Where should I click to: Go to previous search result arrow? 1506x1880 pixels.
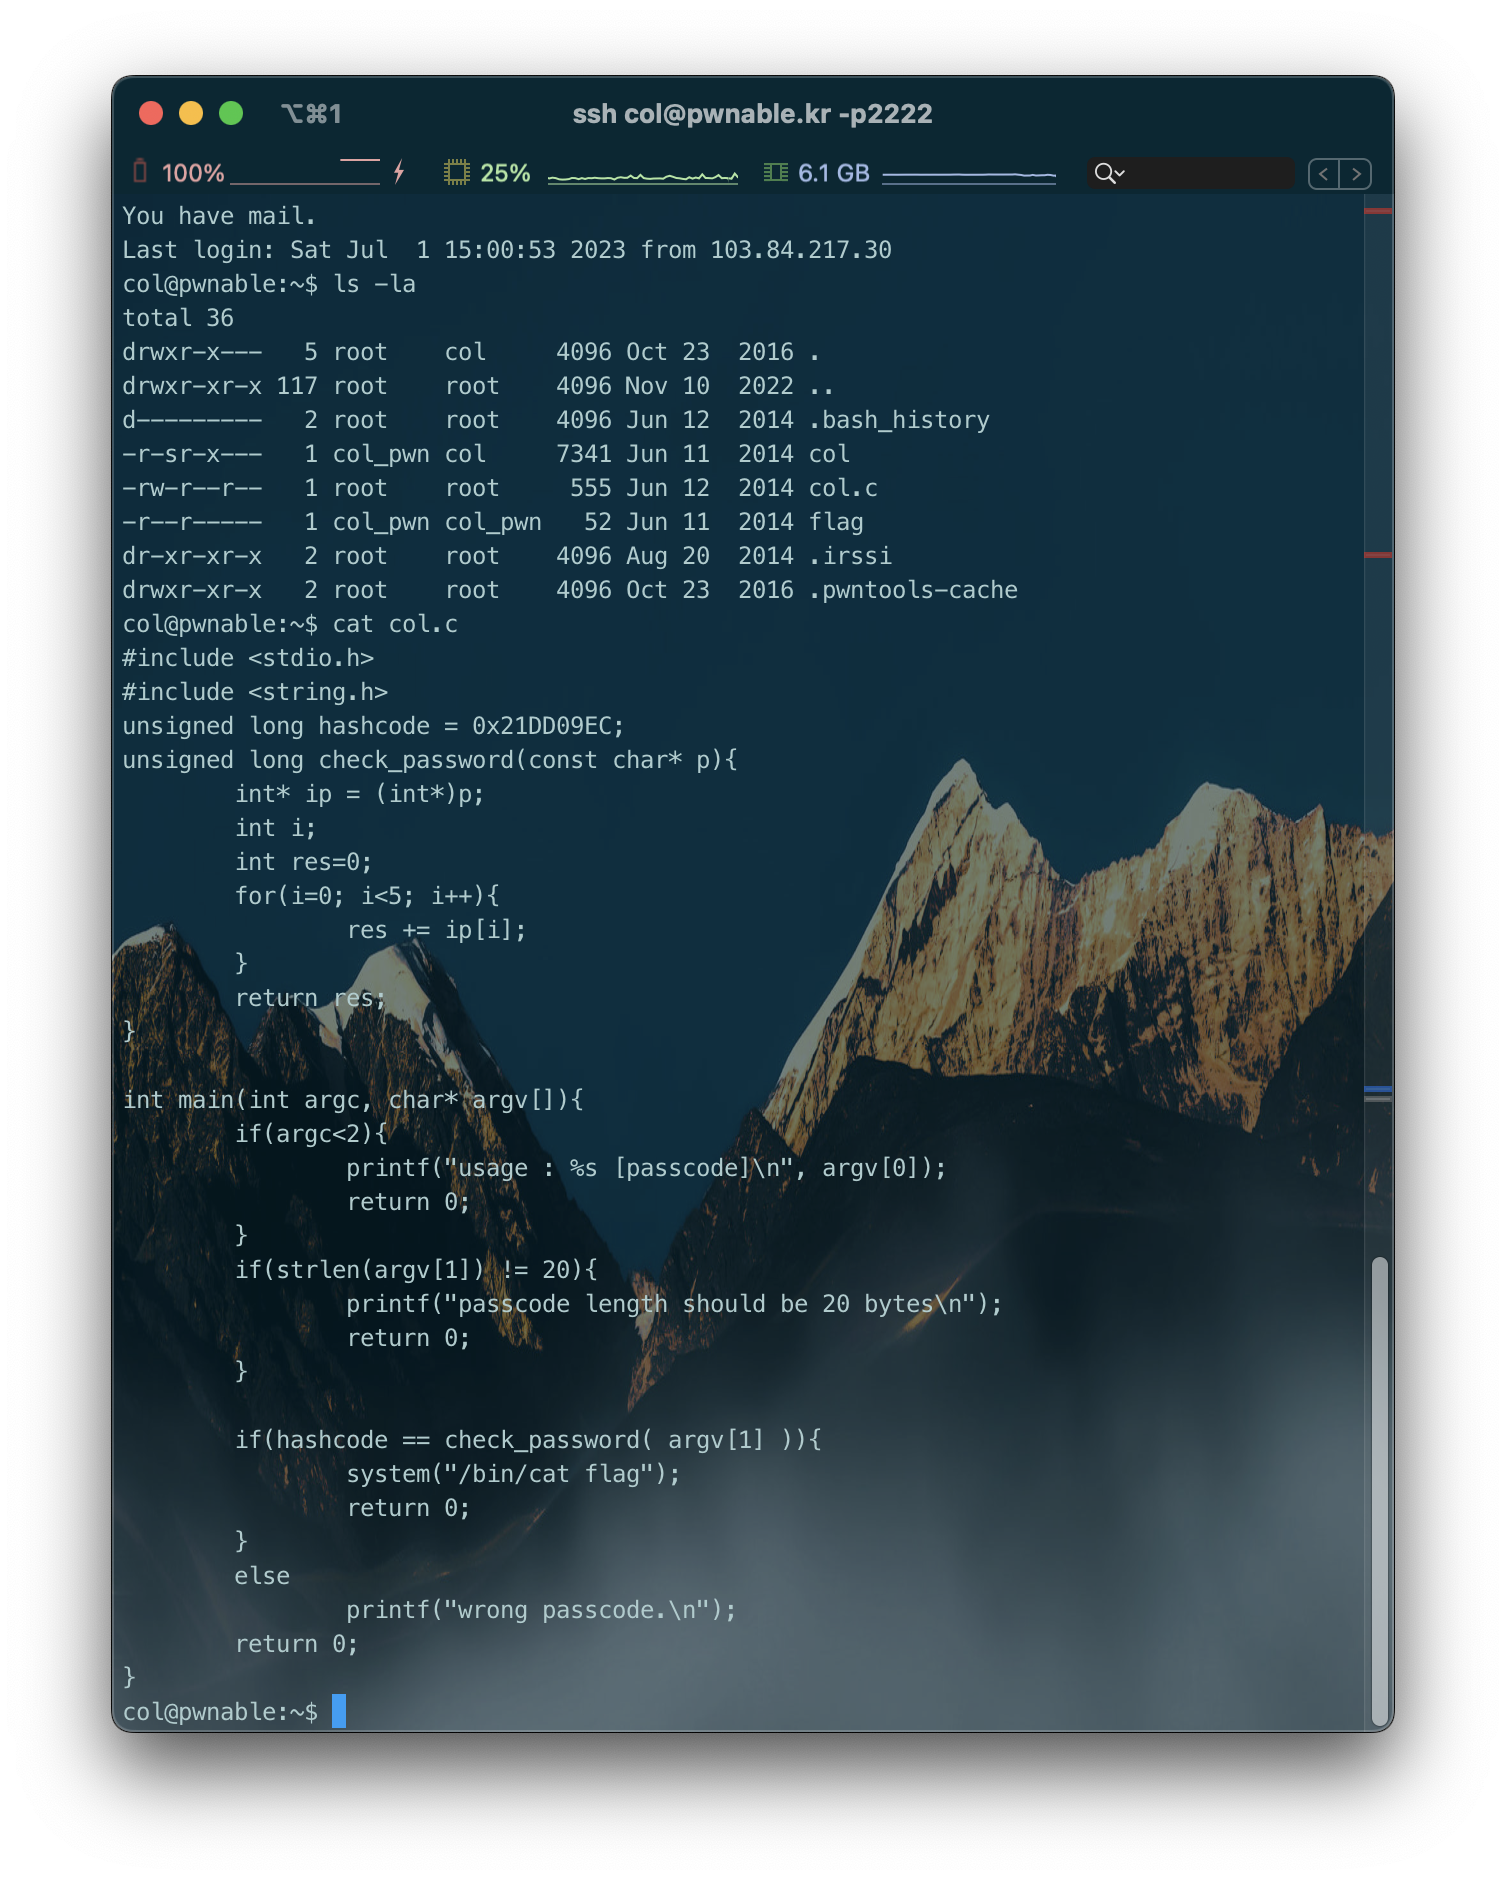[x=1324, y=174]
